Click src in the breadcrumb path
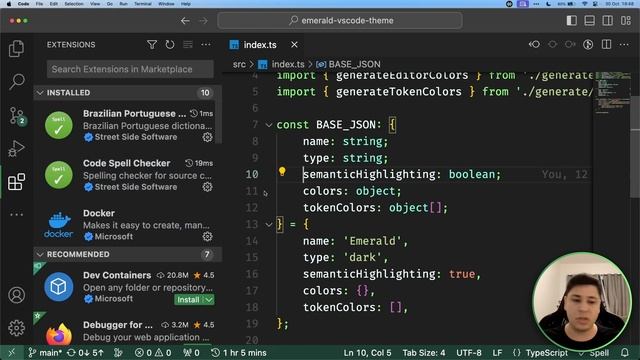Viewport: 640px width, 360px height. coord(239,64)
